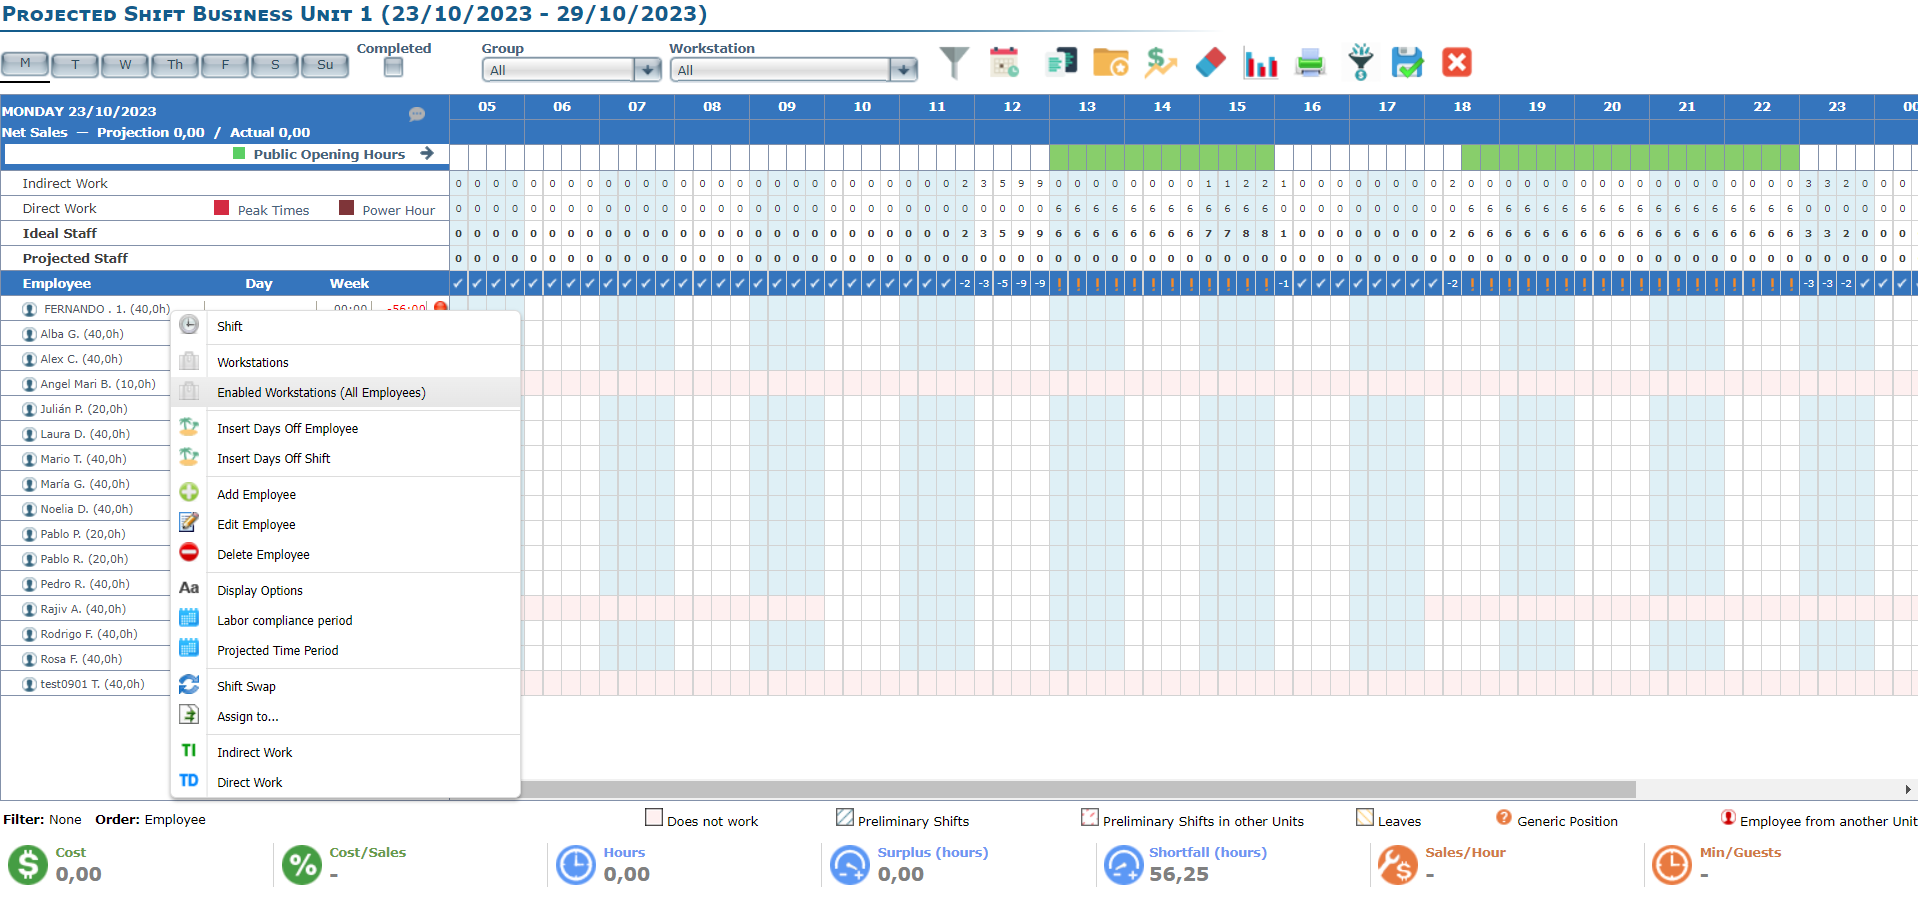
Task: Open the calendar with clock icon
Action: tap(1004, 63)
